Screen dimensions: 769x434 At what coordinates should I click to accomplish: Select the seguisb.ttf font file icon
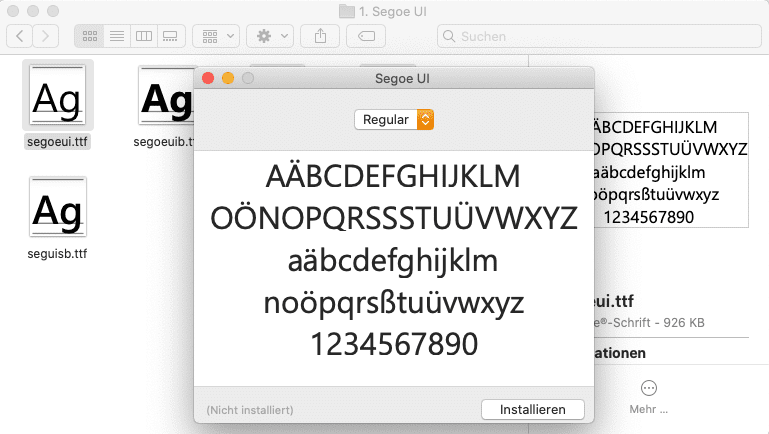coord(57,207)
